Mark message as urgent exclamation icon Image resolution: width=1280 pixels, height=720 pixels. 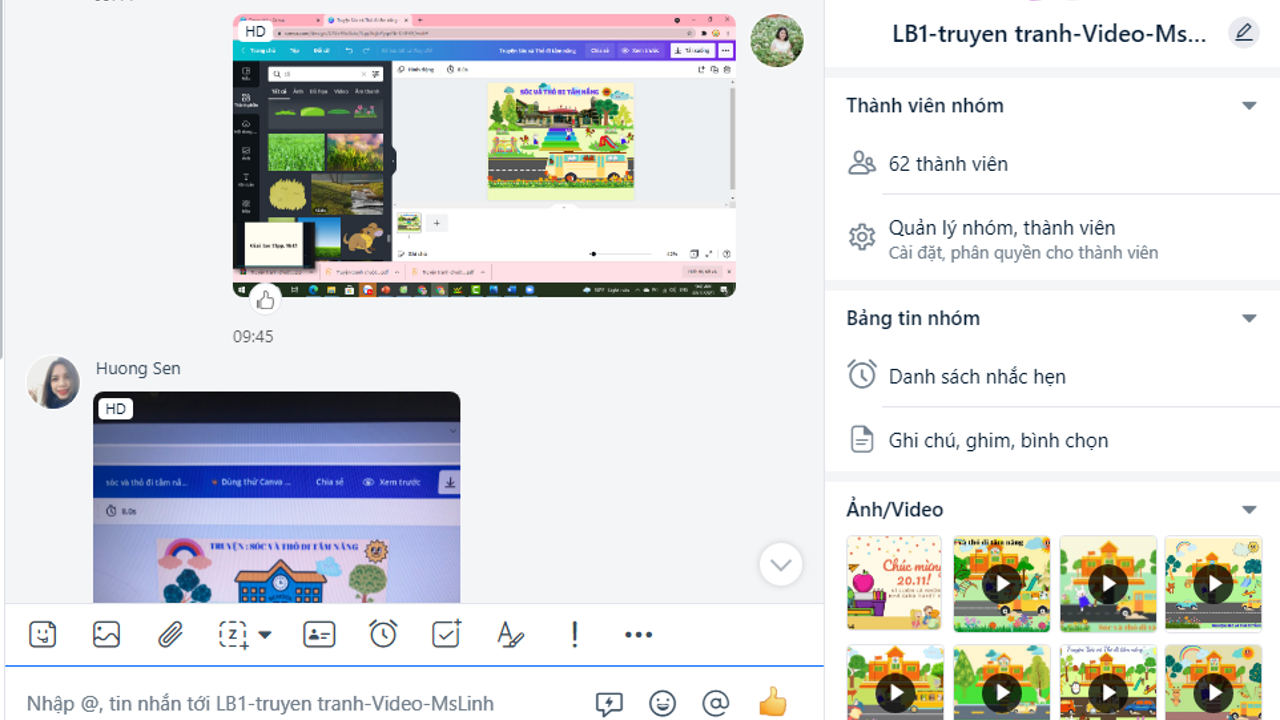574,634
